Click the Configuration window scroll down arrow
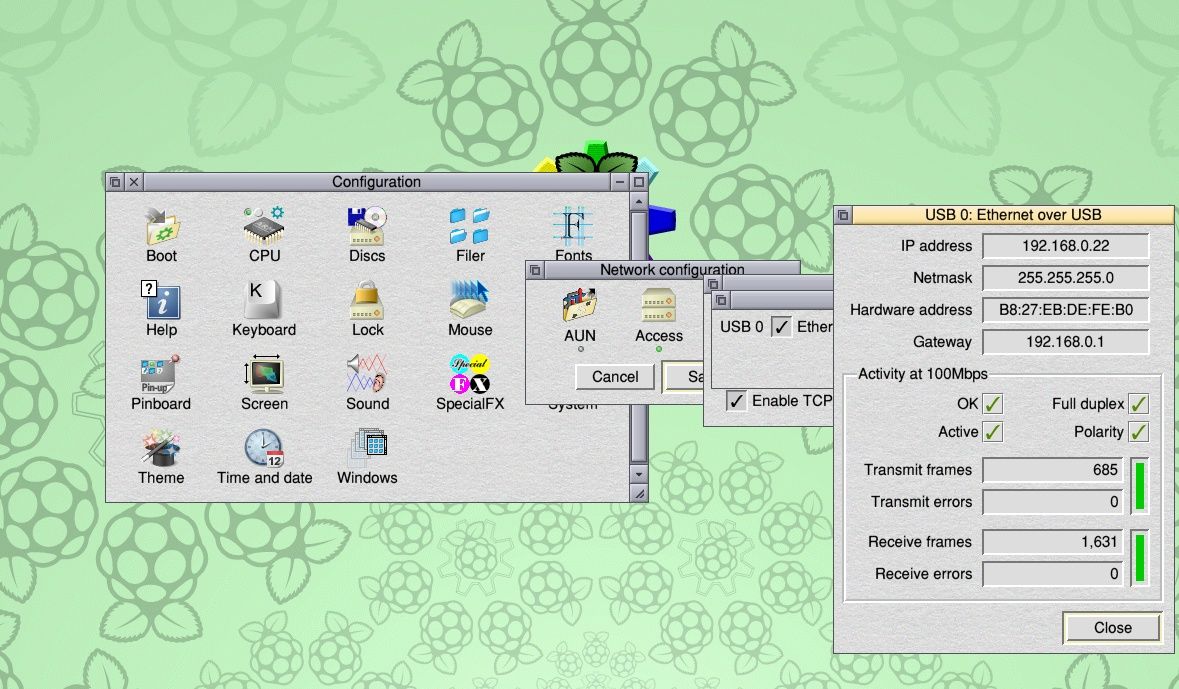This screenshot has height=689, width=1179. coord(638,475)
